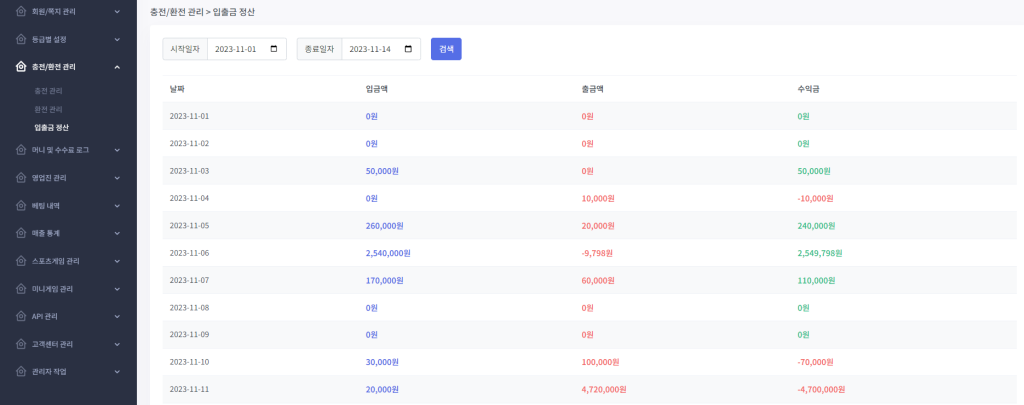Click the house icon beside 베팅 내역
Image resolution: width=1024 pixels, height=405 pixels.
click(x=21, y=205)
